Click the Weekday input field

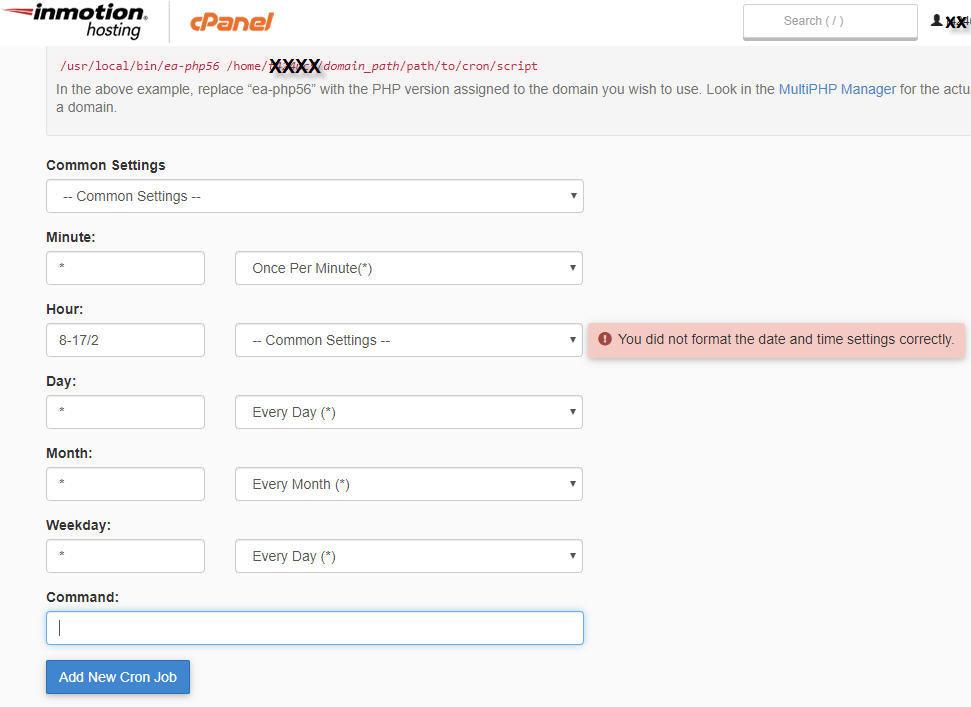pyautogui.click(x=125, y=556)
